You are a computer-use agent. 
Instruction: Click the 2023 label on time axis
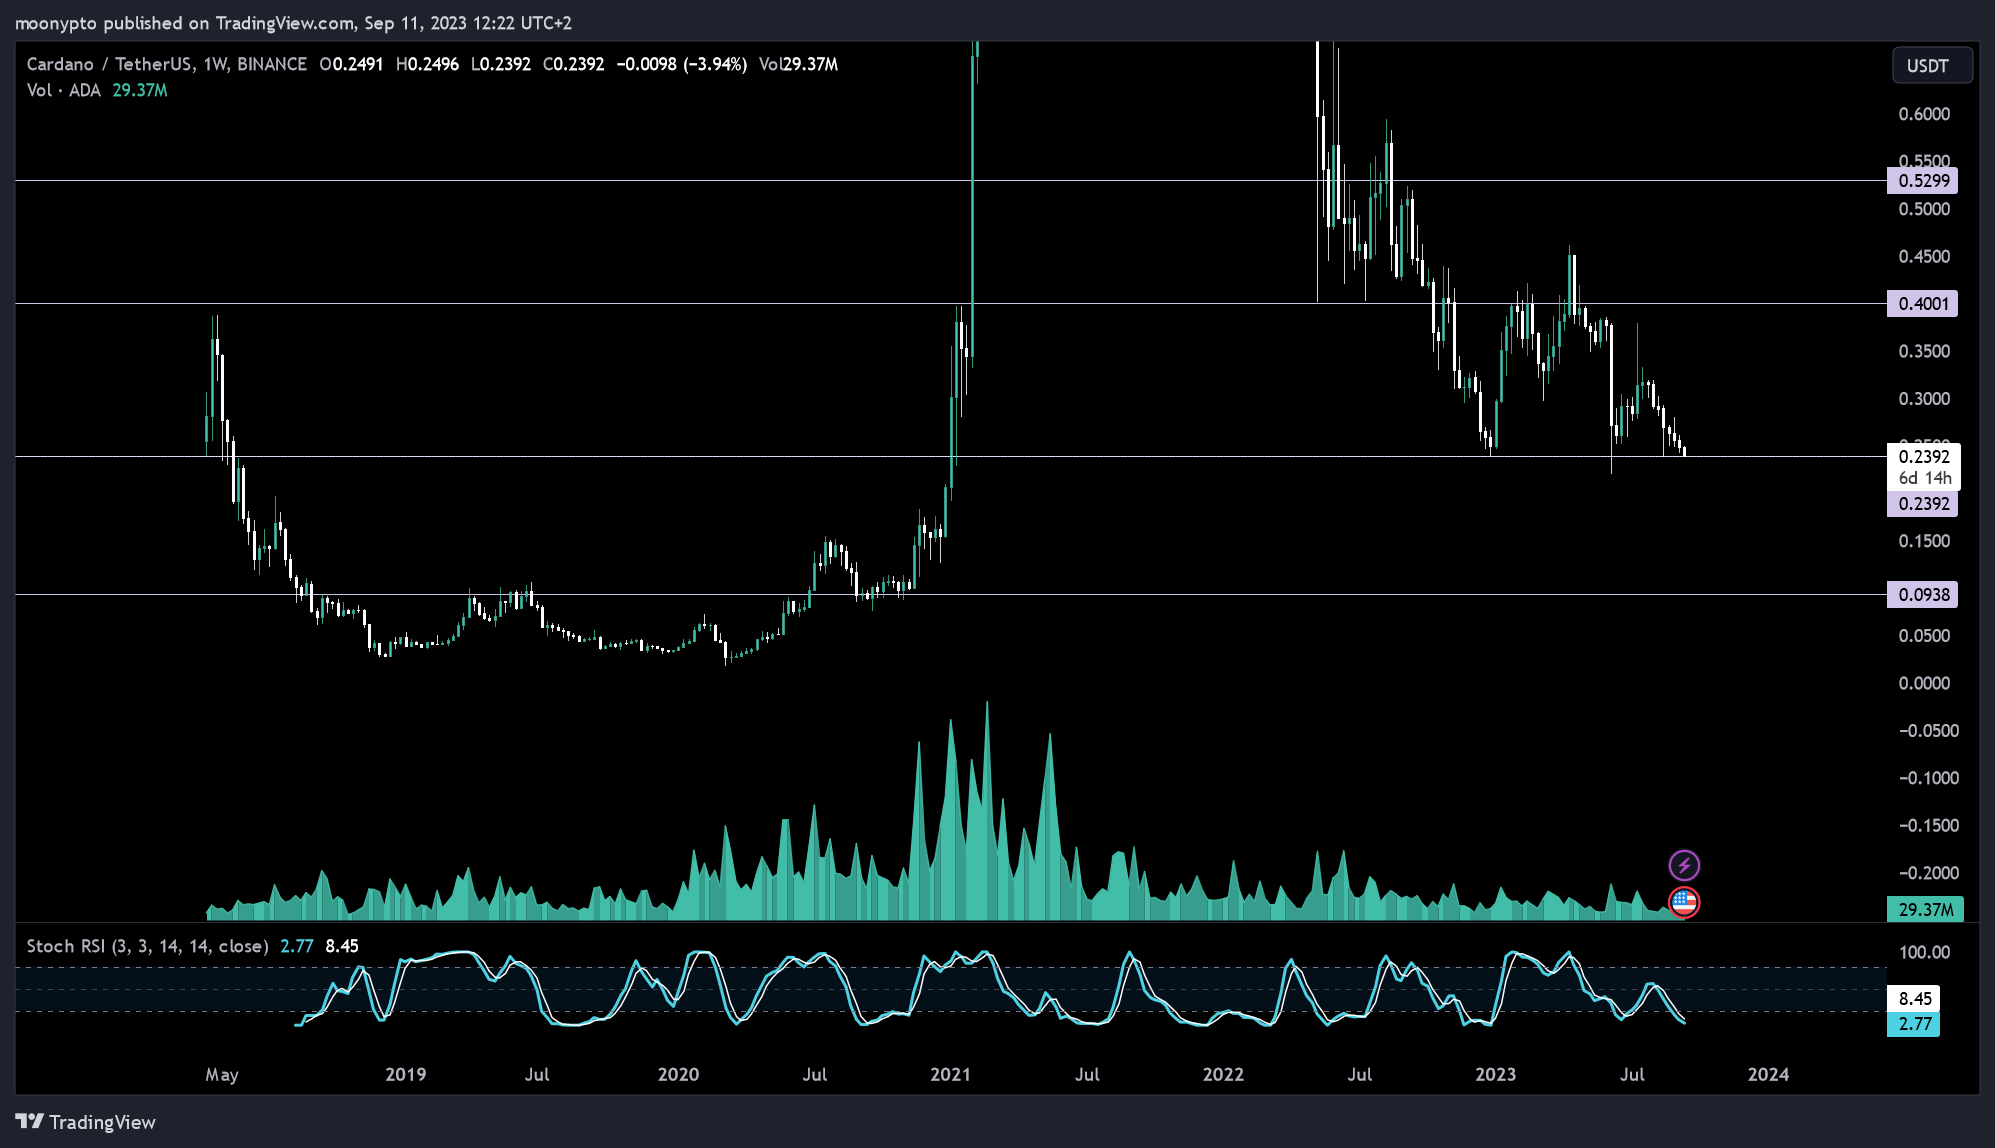(x=1495, y=1074)
